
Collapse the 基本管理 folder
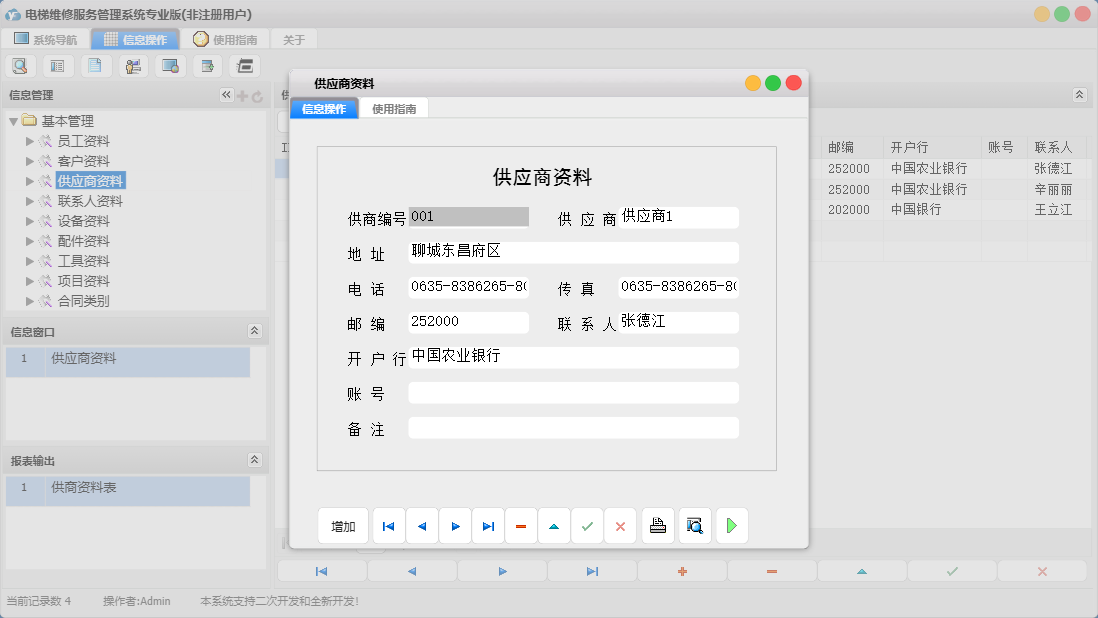tap(13, 121)
